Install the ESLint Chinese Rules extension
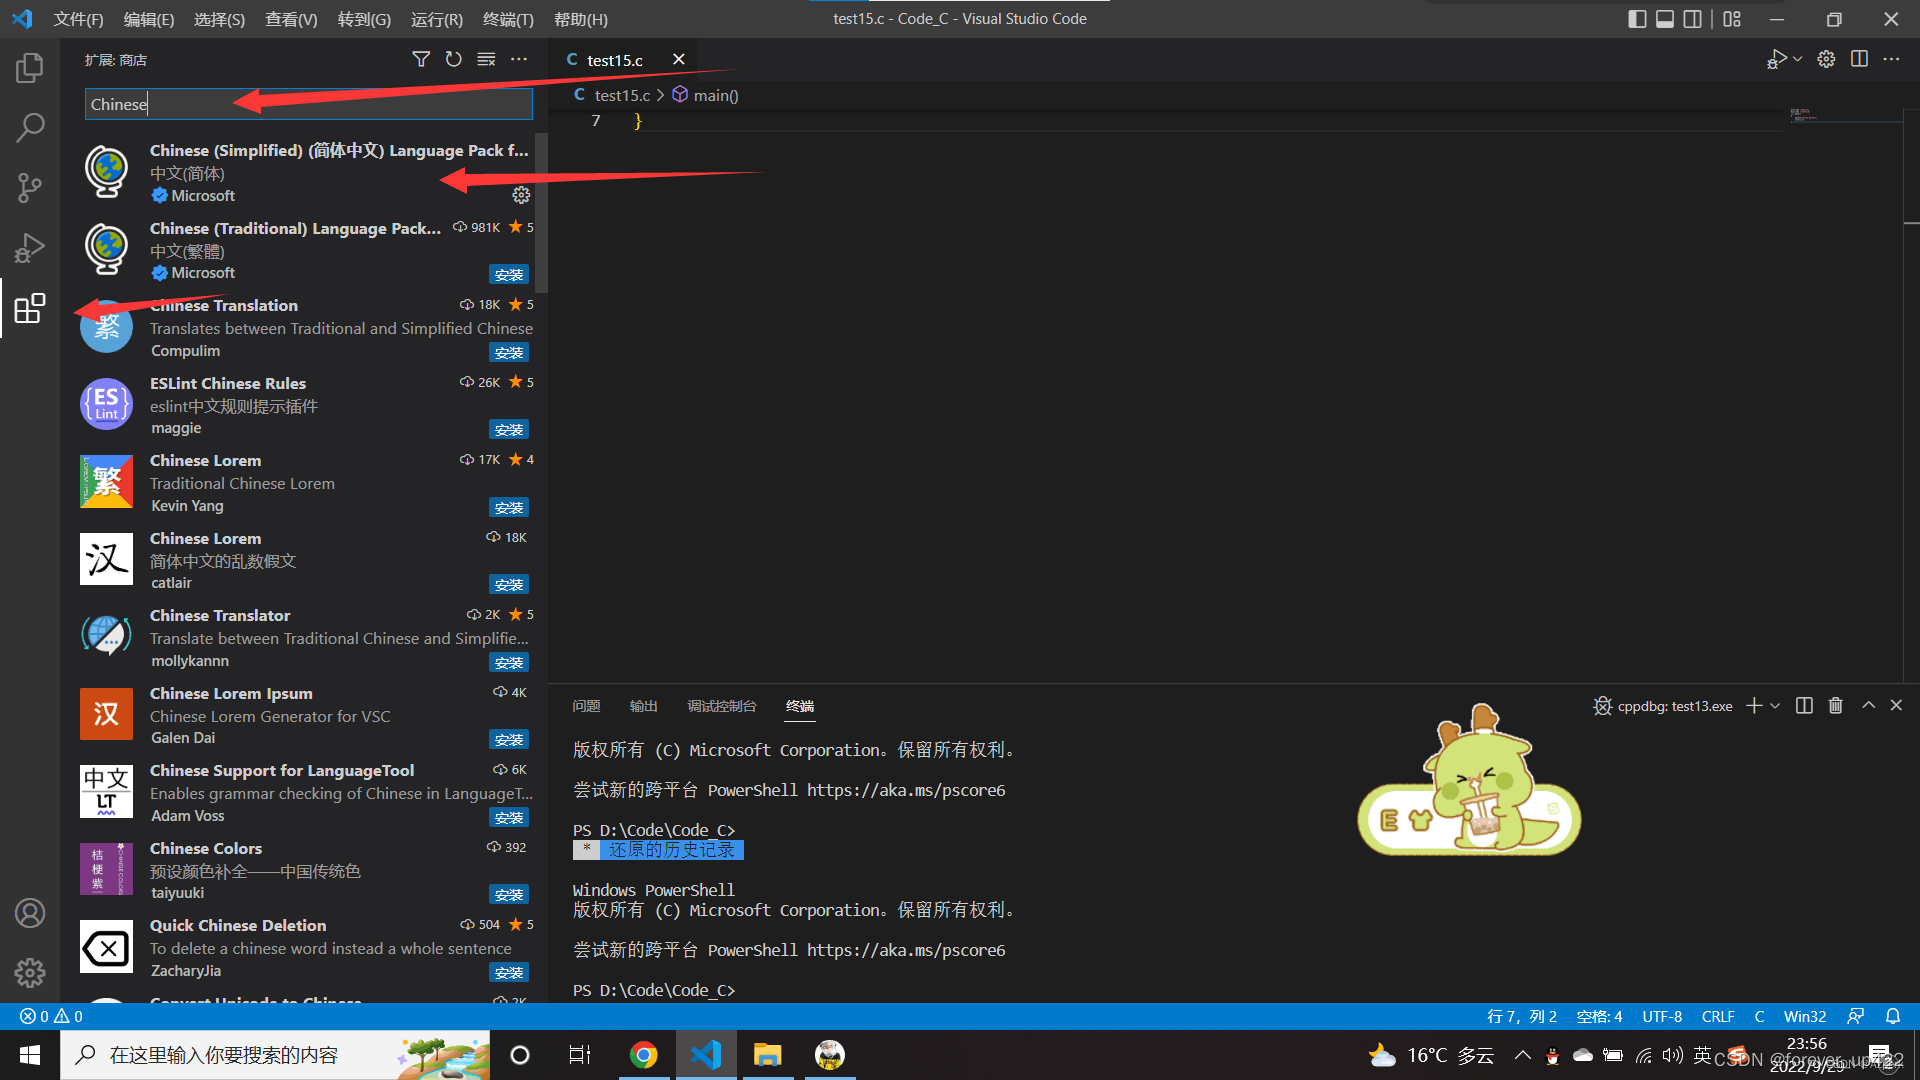Screen dimensions: 1920x1080 point(509,430)
